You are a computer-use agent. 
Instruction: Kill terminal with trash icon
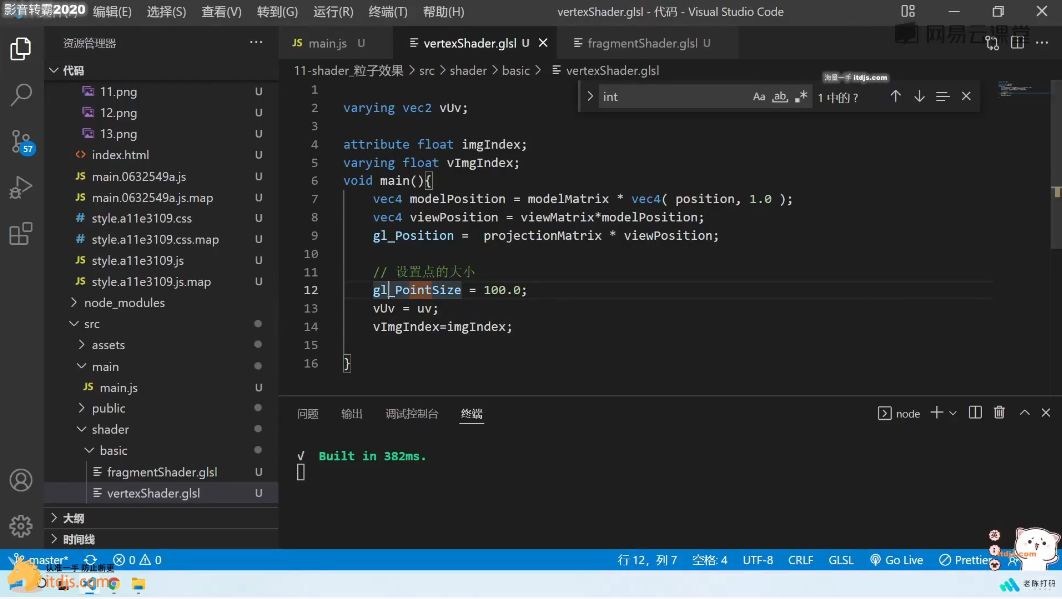coord(999,413)
